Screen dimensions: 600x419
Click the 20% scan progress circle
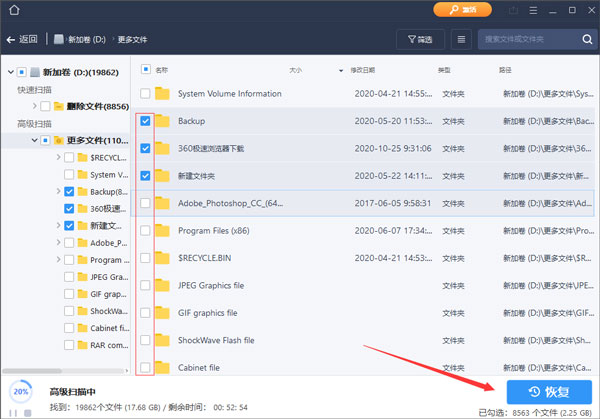pyautogui.click(x=18, y=391)
